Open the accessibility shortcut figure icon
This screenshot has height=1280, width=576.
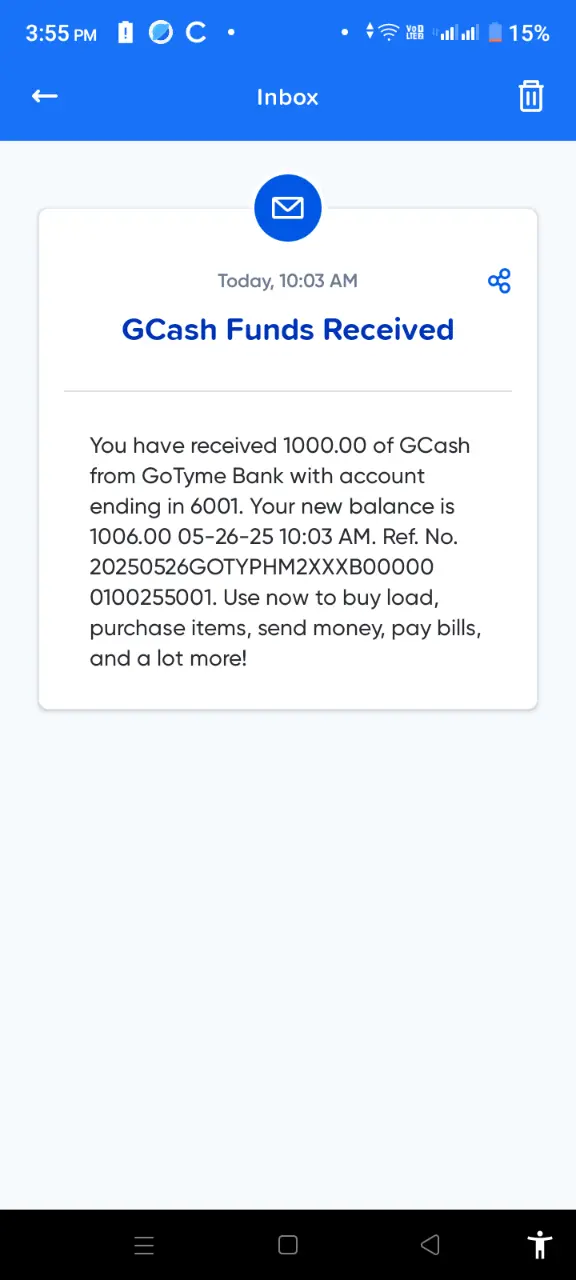(x=540, y=1245)
